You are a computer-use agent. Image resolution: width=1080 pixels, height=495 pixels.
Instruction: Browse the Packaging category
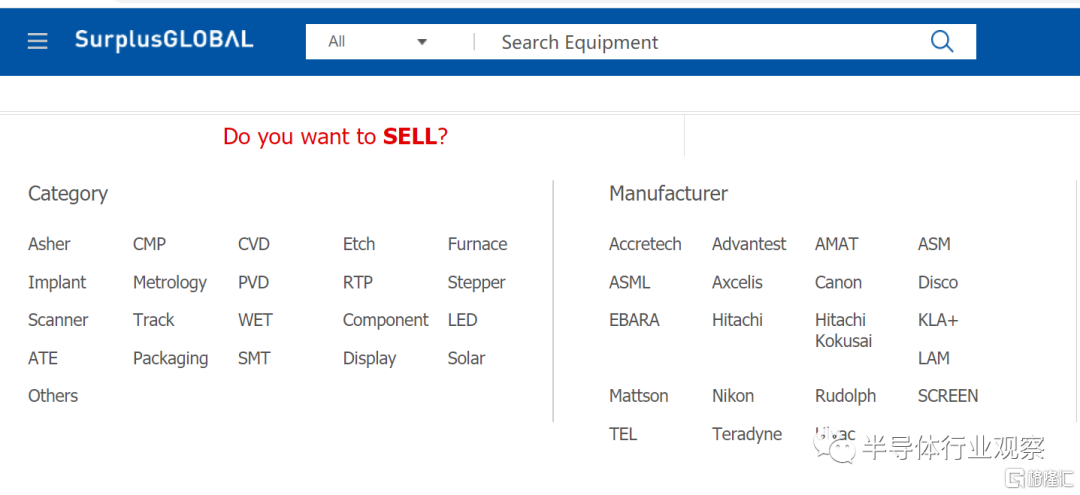click(170, 358)
